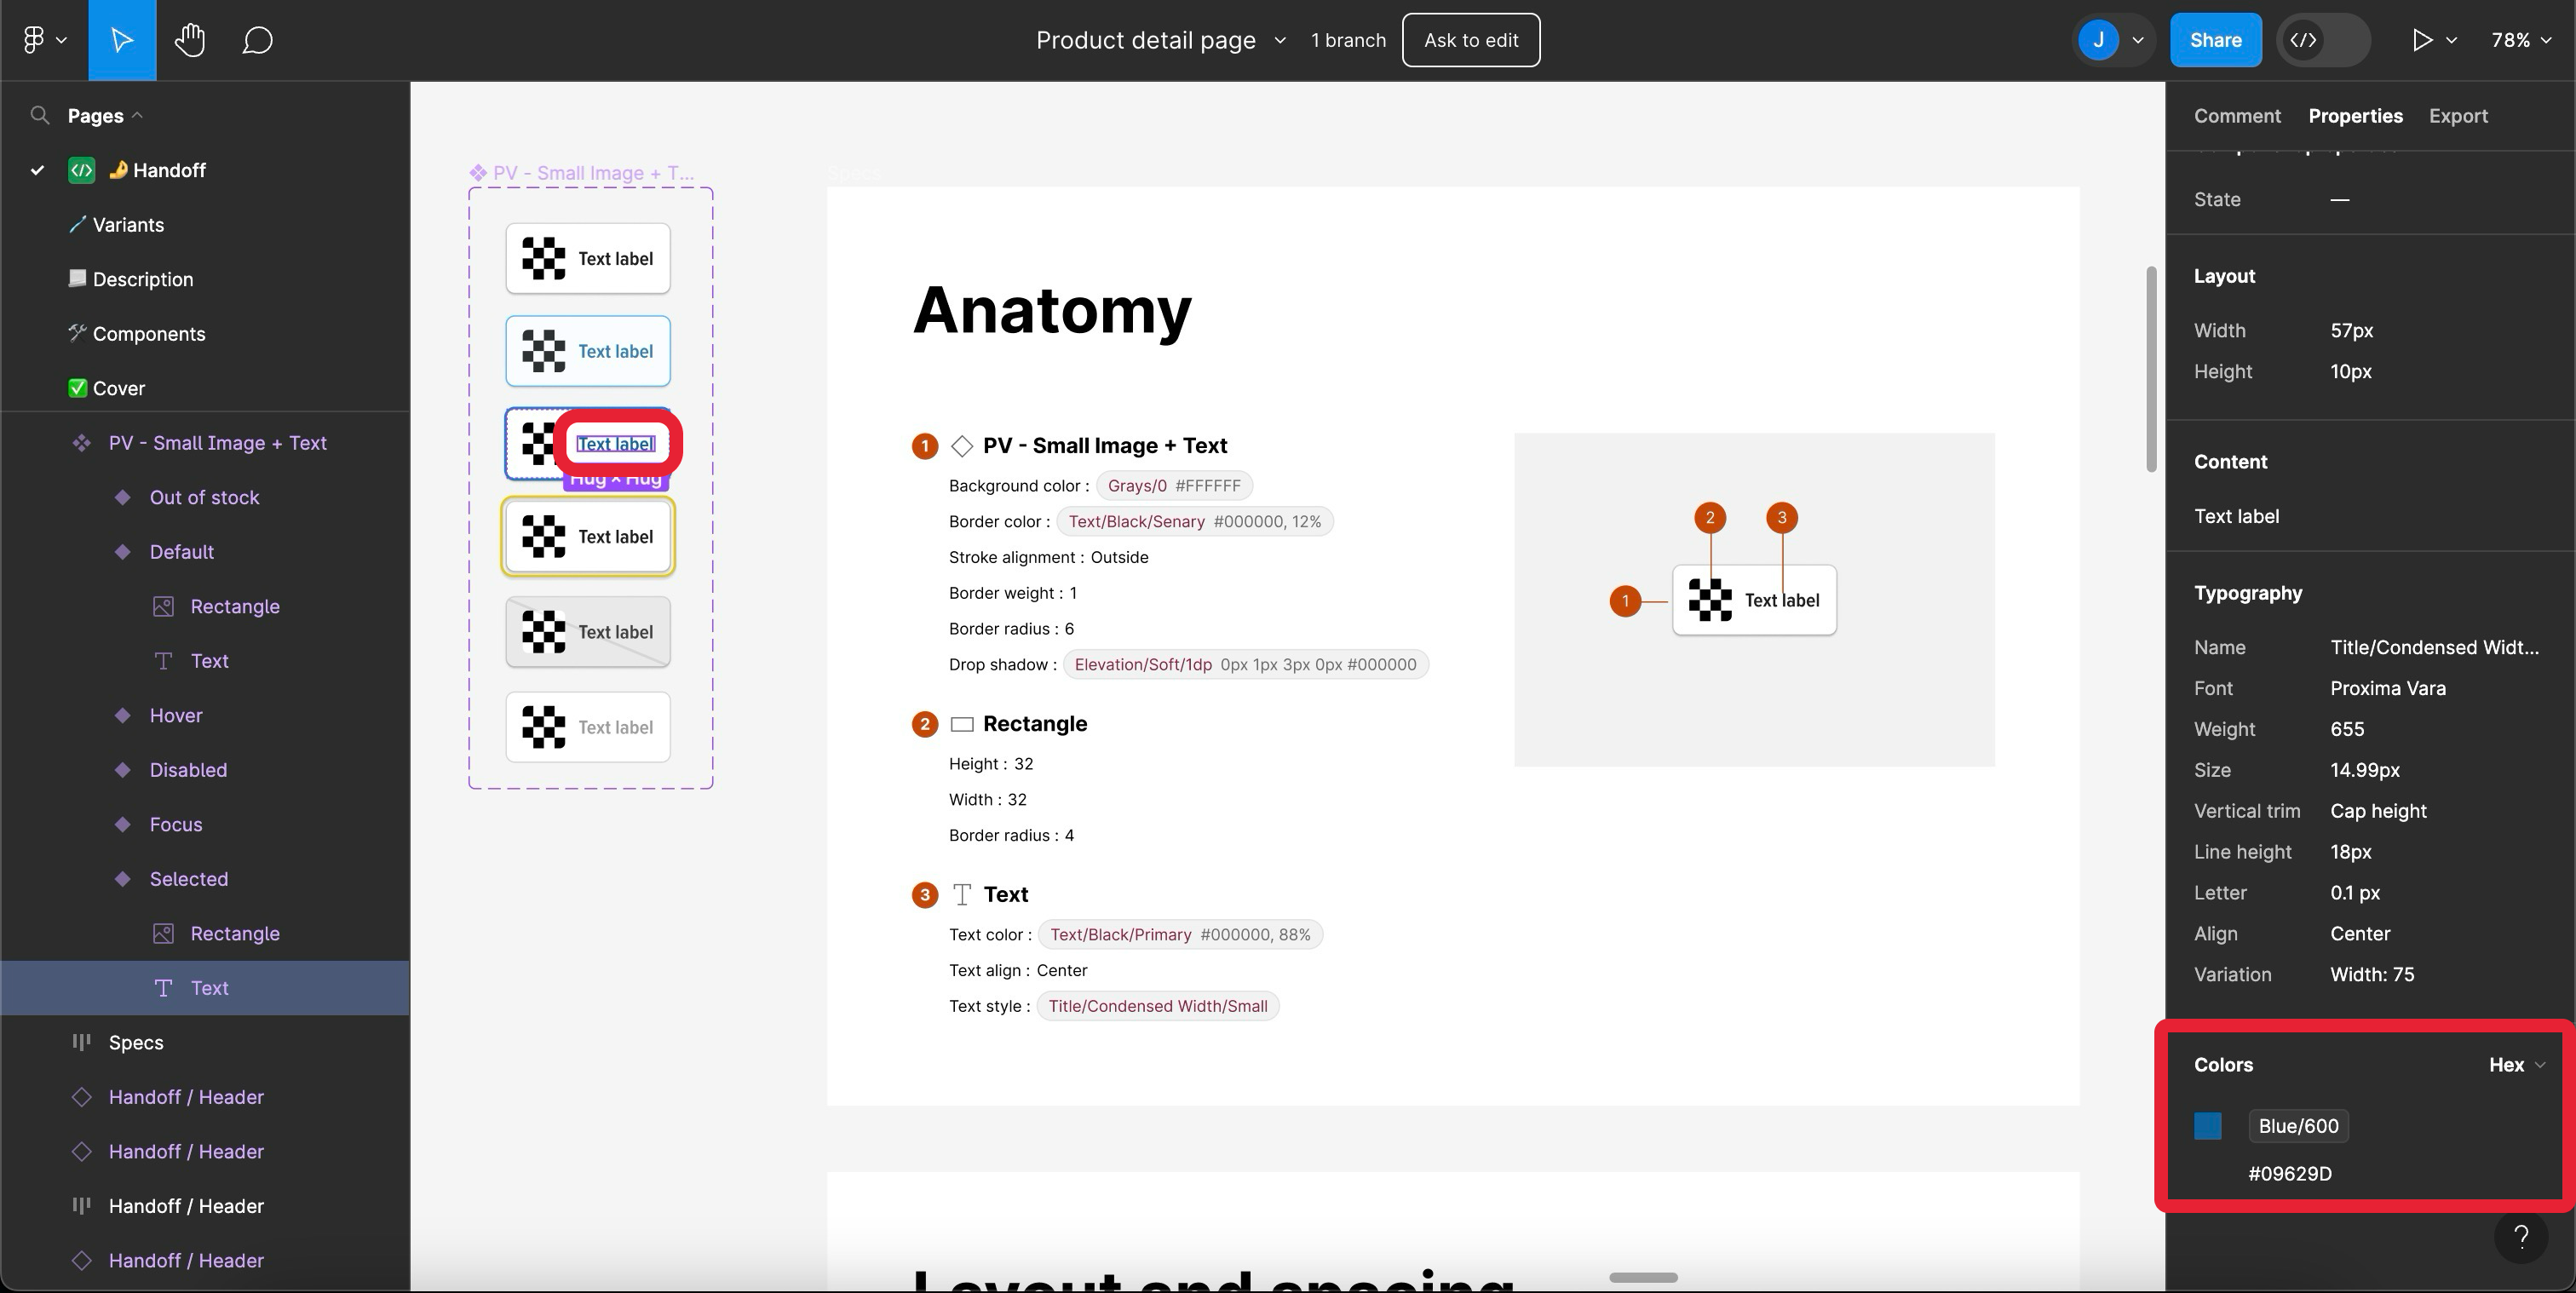
Task: Click the search magnifier in Pages
Action: 40,115
